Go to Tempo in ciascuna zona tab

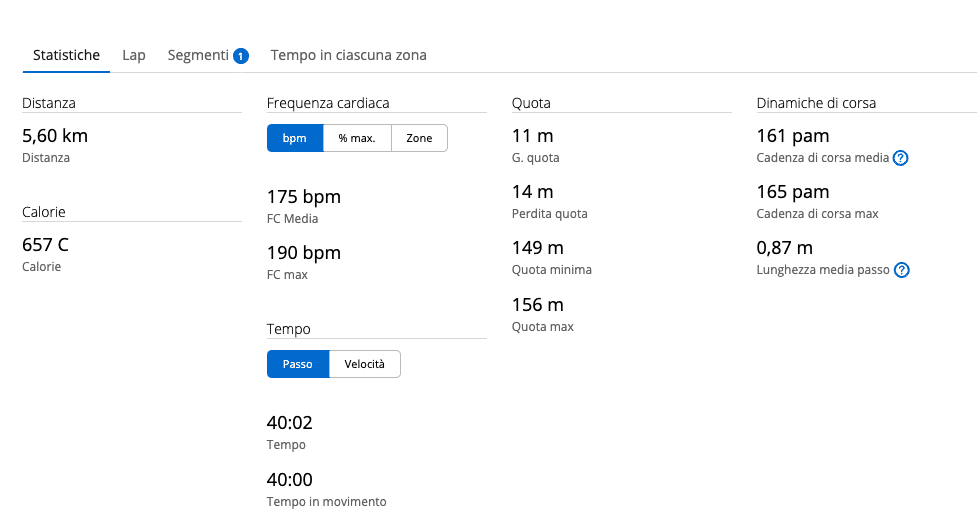pos(348,55)
